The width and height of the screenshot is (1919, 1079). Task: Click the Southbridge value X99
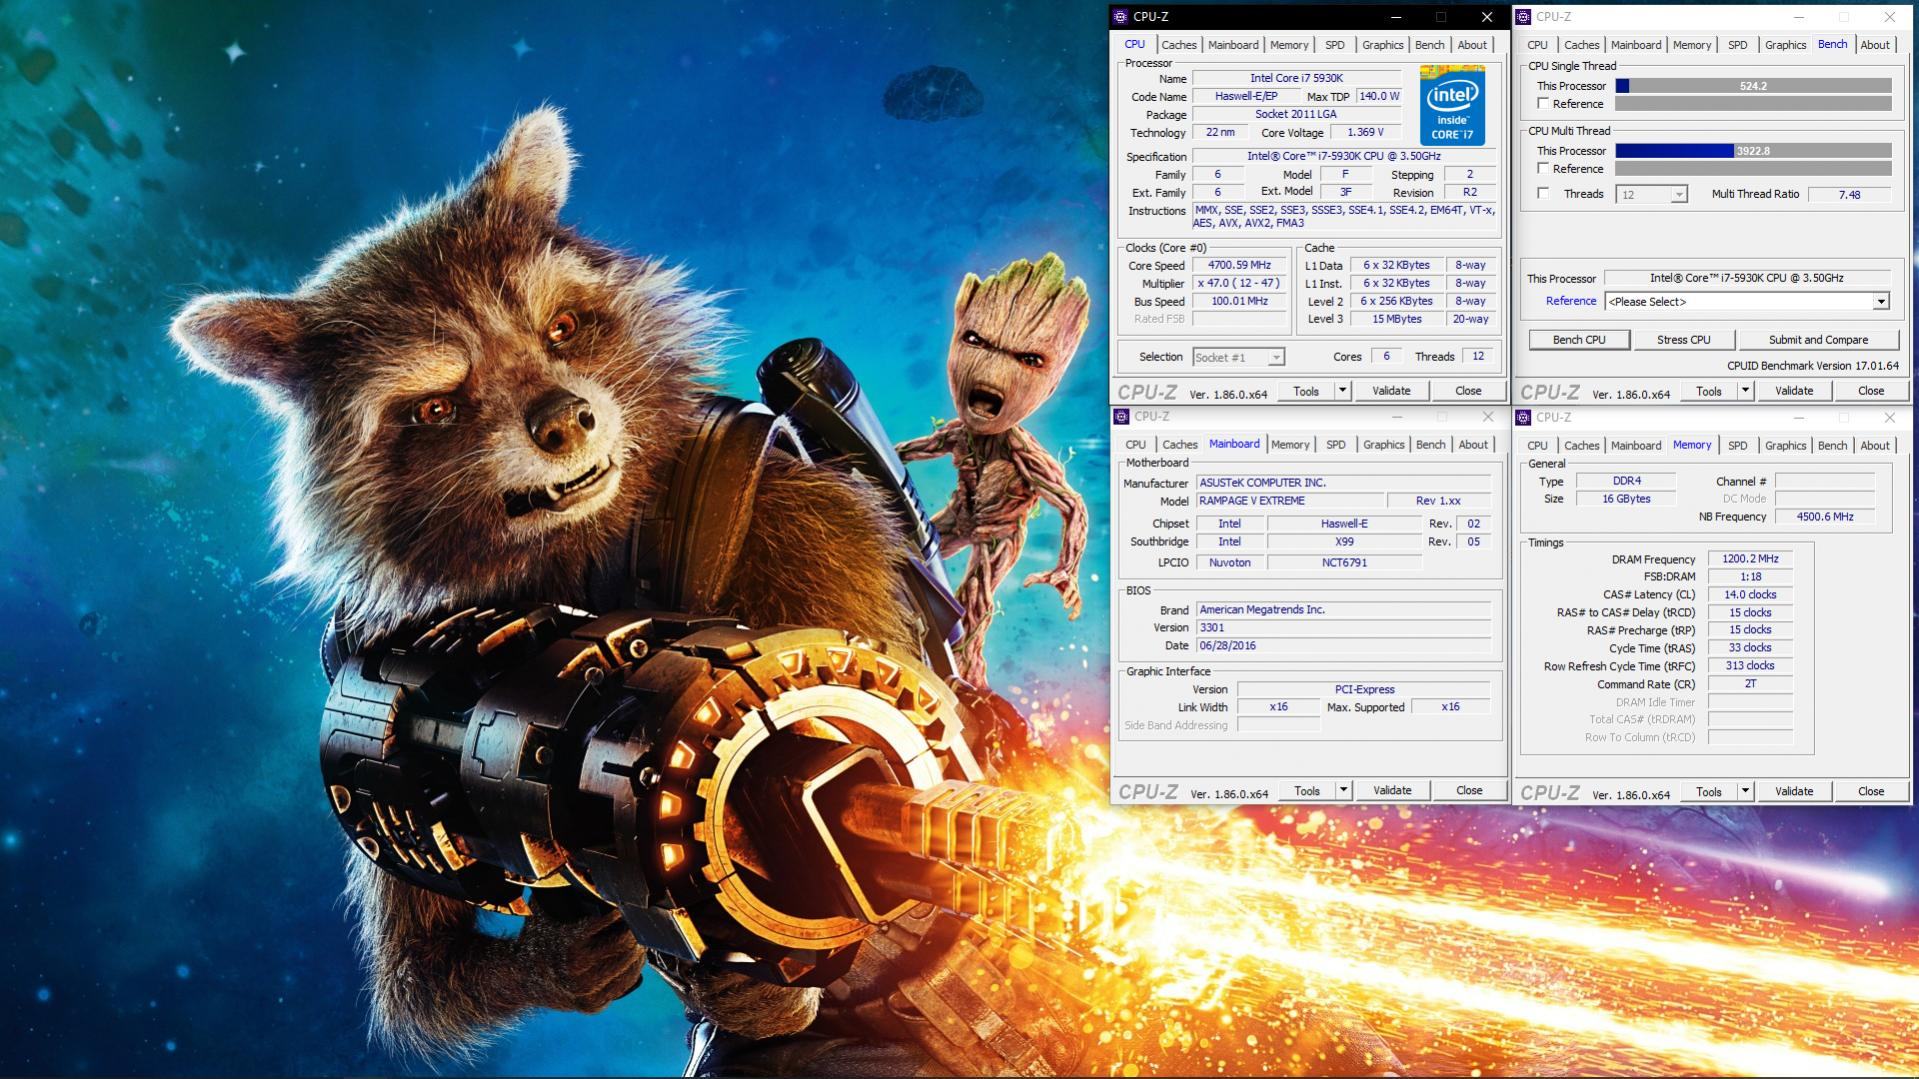click(1344, 542)
